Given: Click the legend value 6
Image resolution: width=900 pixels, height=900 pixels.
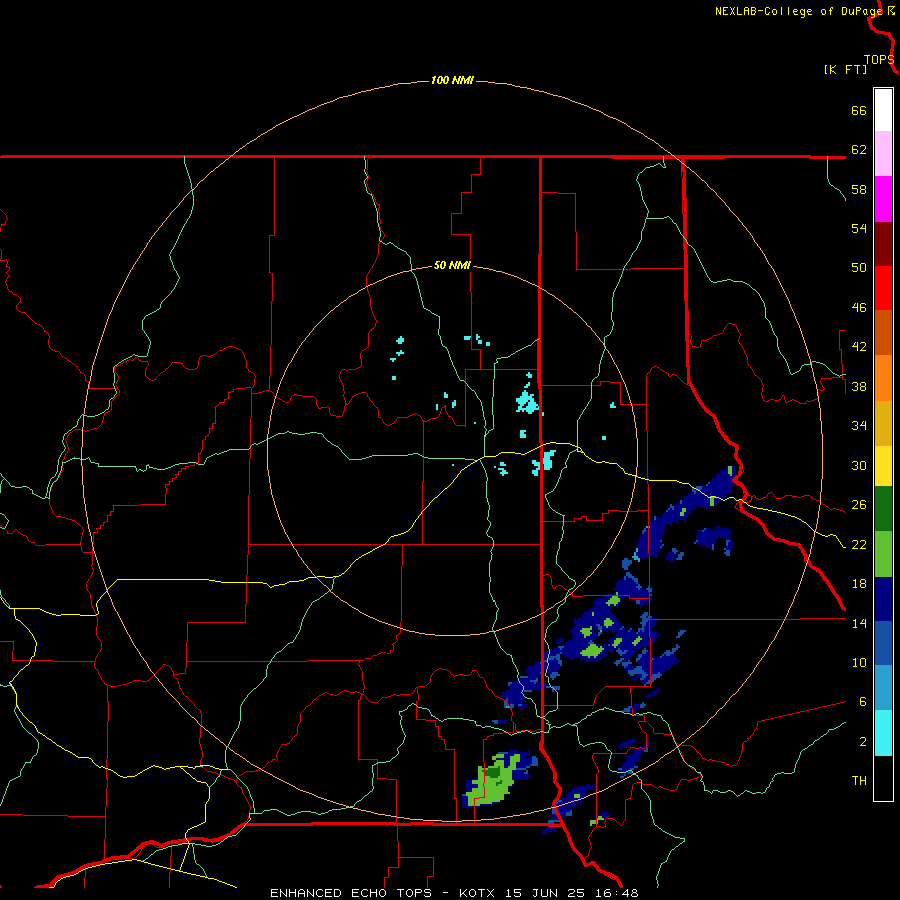Looking at the screenshot, I should [862, 702].
